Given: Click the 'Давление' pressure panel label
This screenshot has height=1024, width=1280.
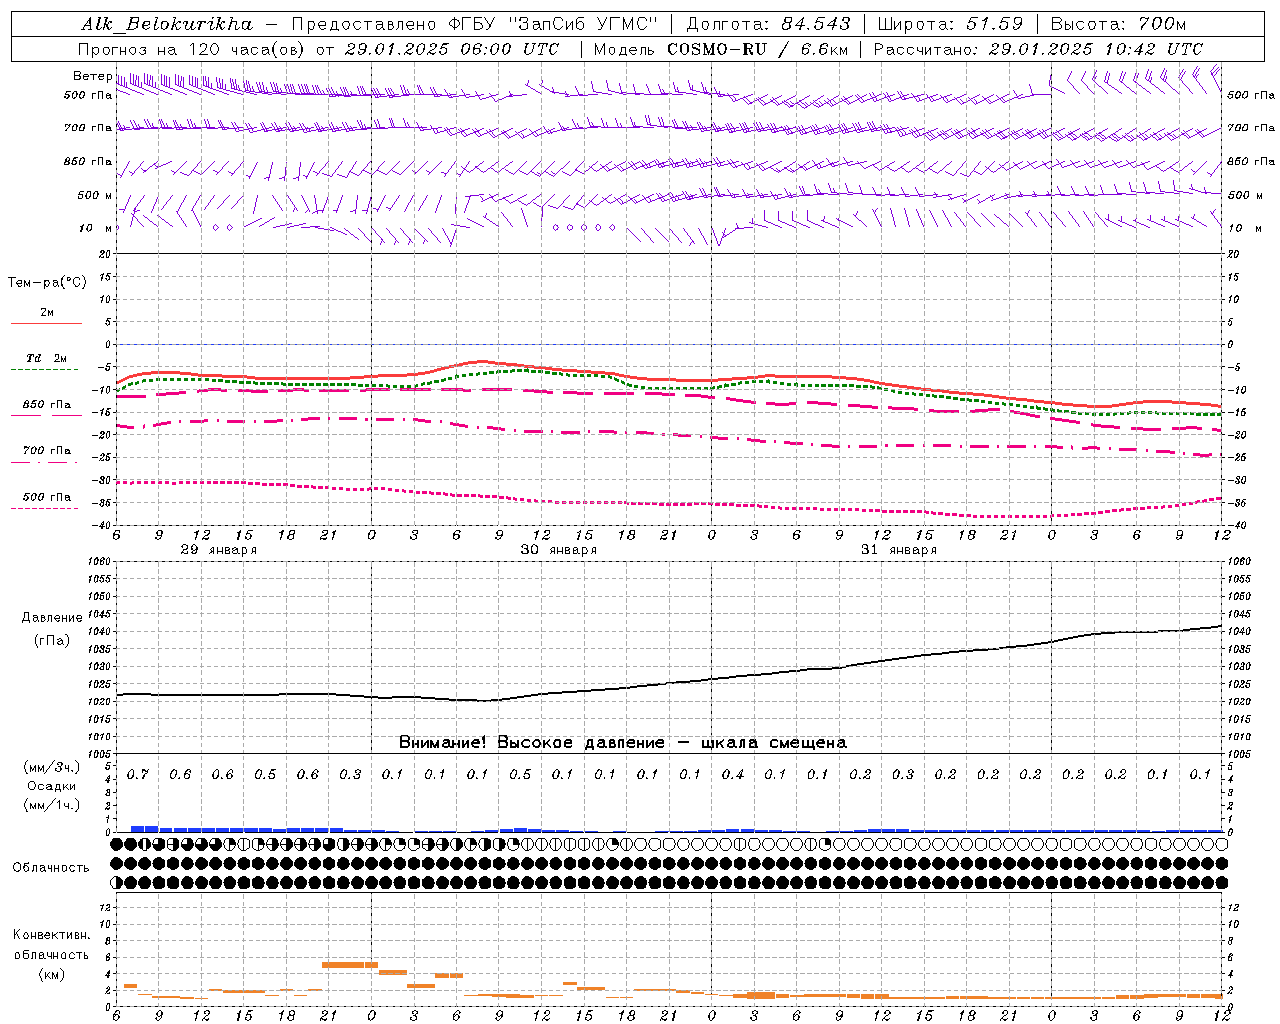Looking at the screenshot, I should coord(52,618).
